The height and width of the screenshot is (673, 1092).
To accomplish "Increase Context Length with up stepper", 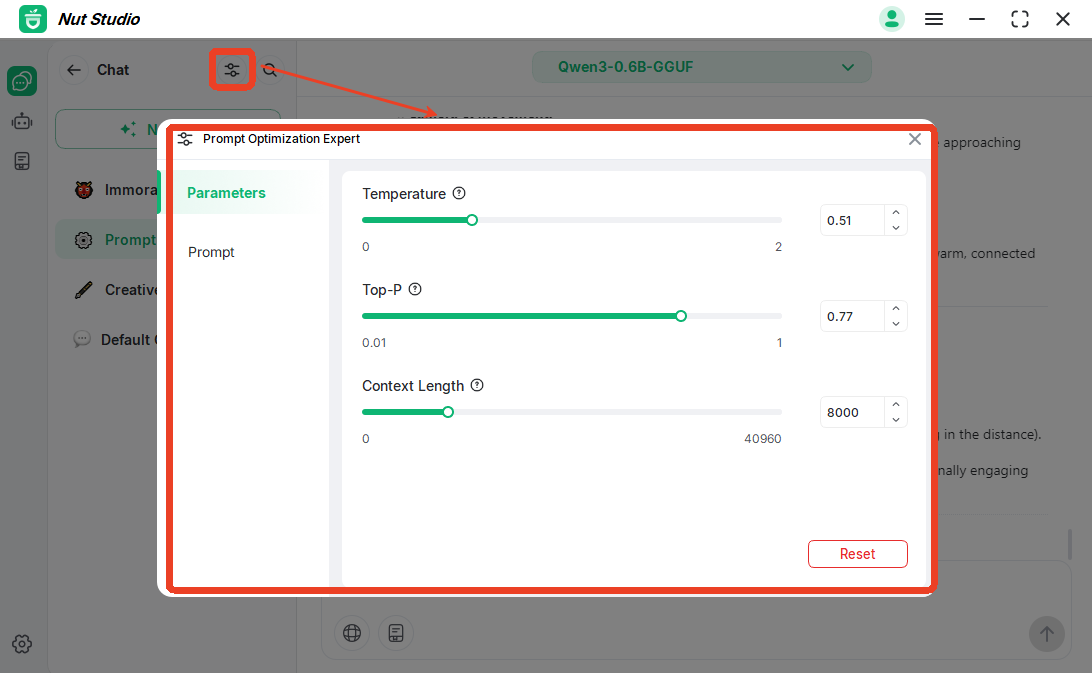I will (x=896, y=405).
